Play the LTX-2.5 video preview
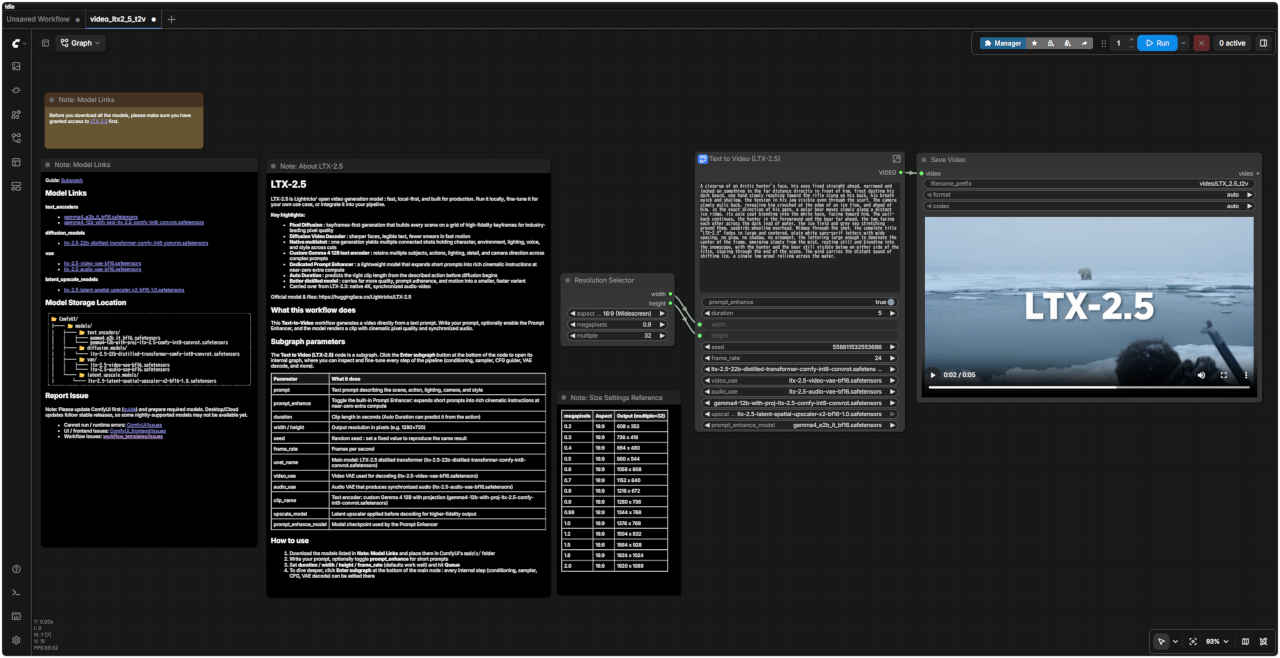 tap(933, 375)
